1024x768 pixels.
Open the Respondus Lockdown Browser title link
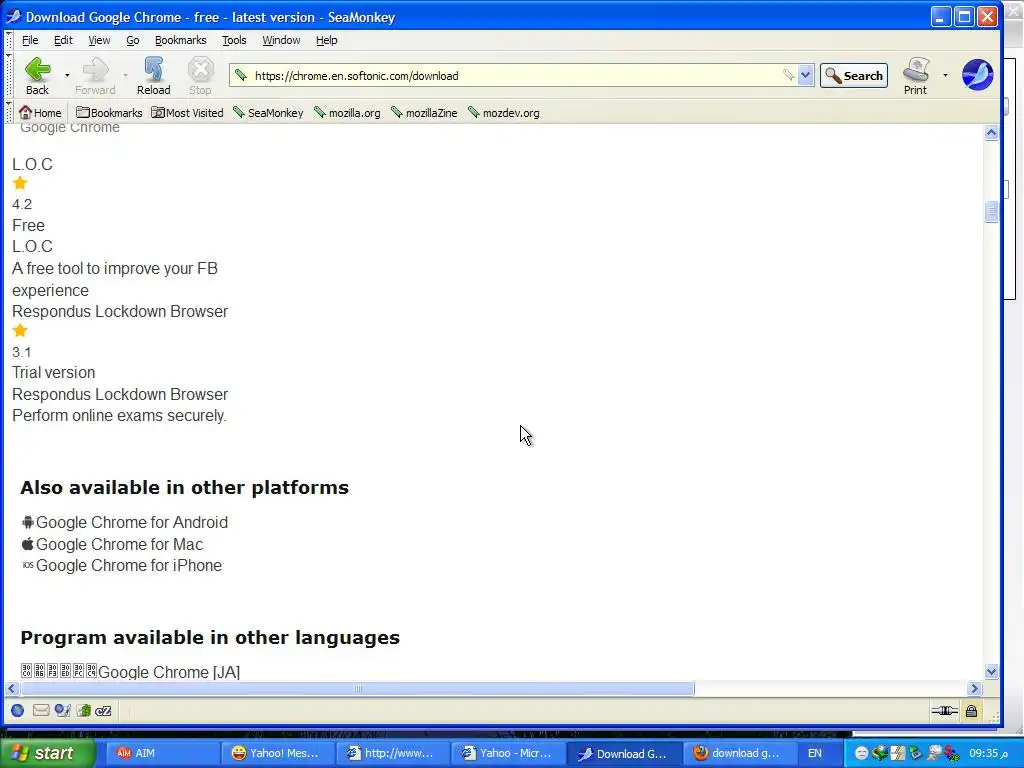pos(120,312)
